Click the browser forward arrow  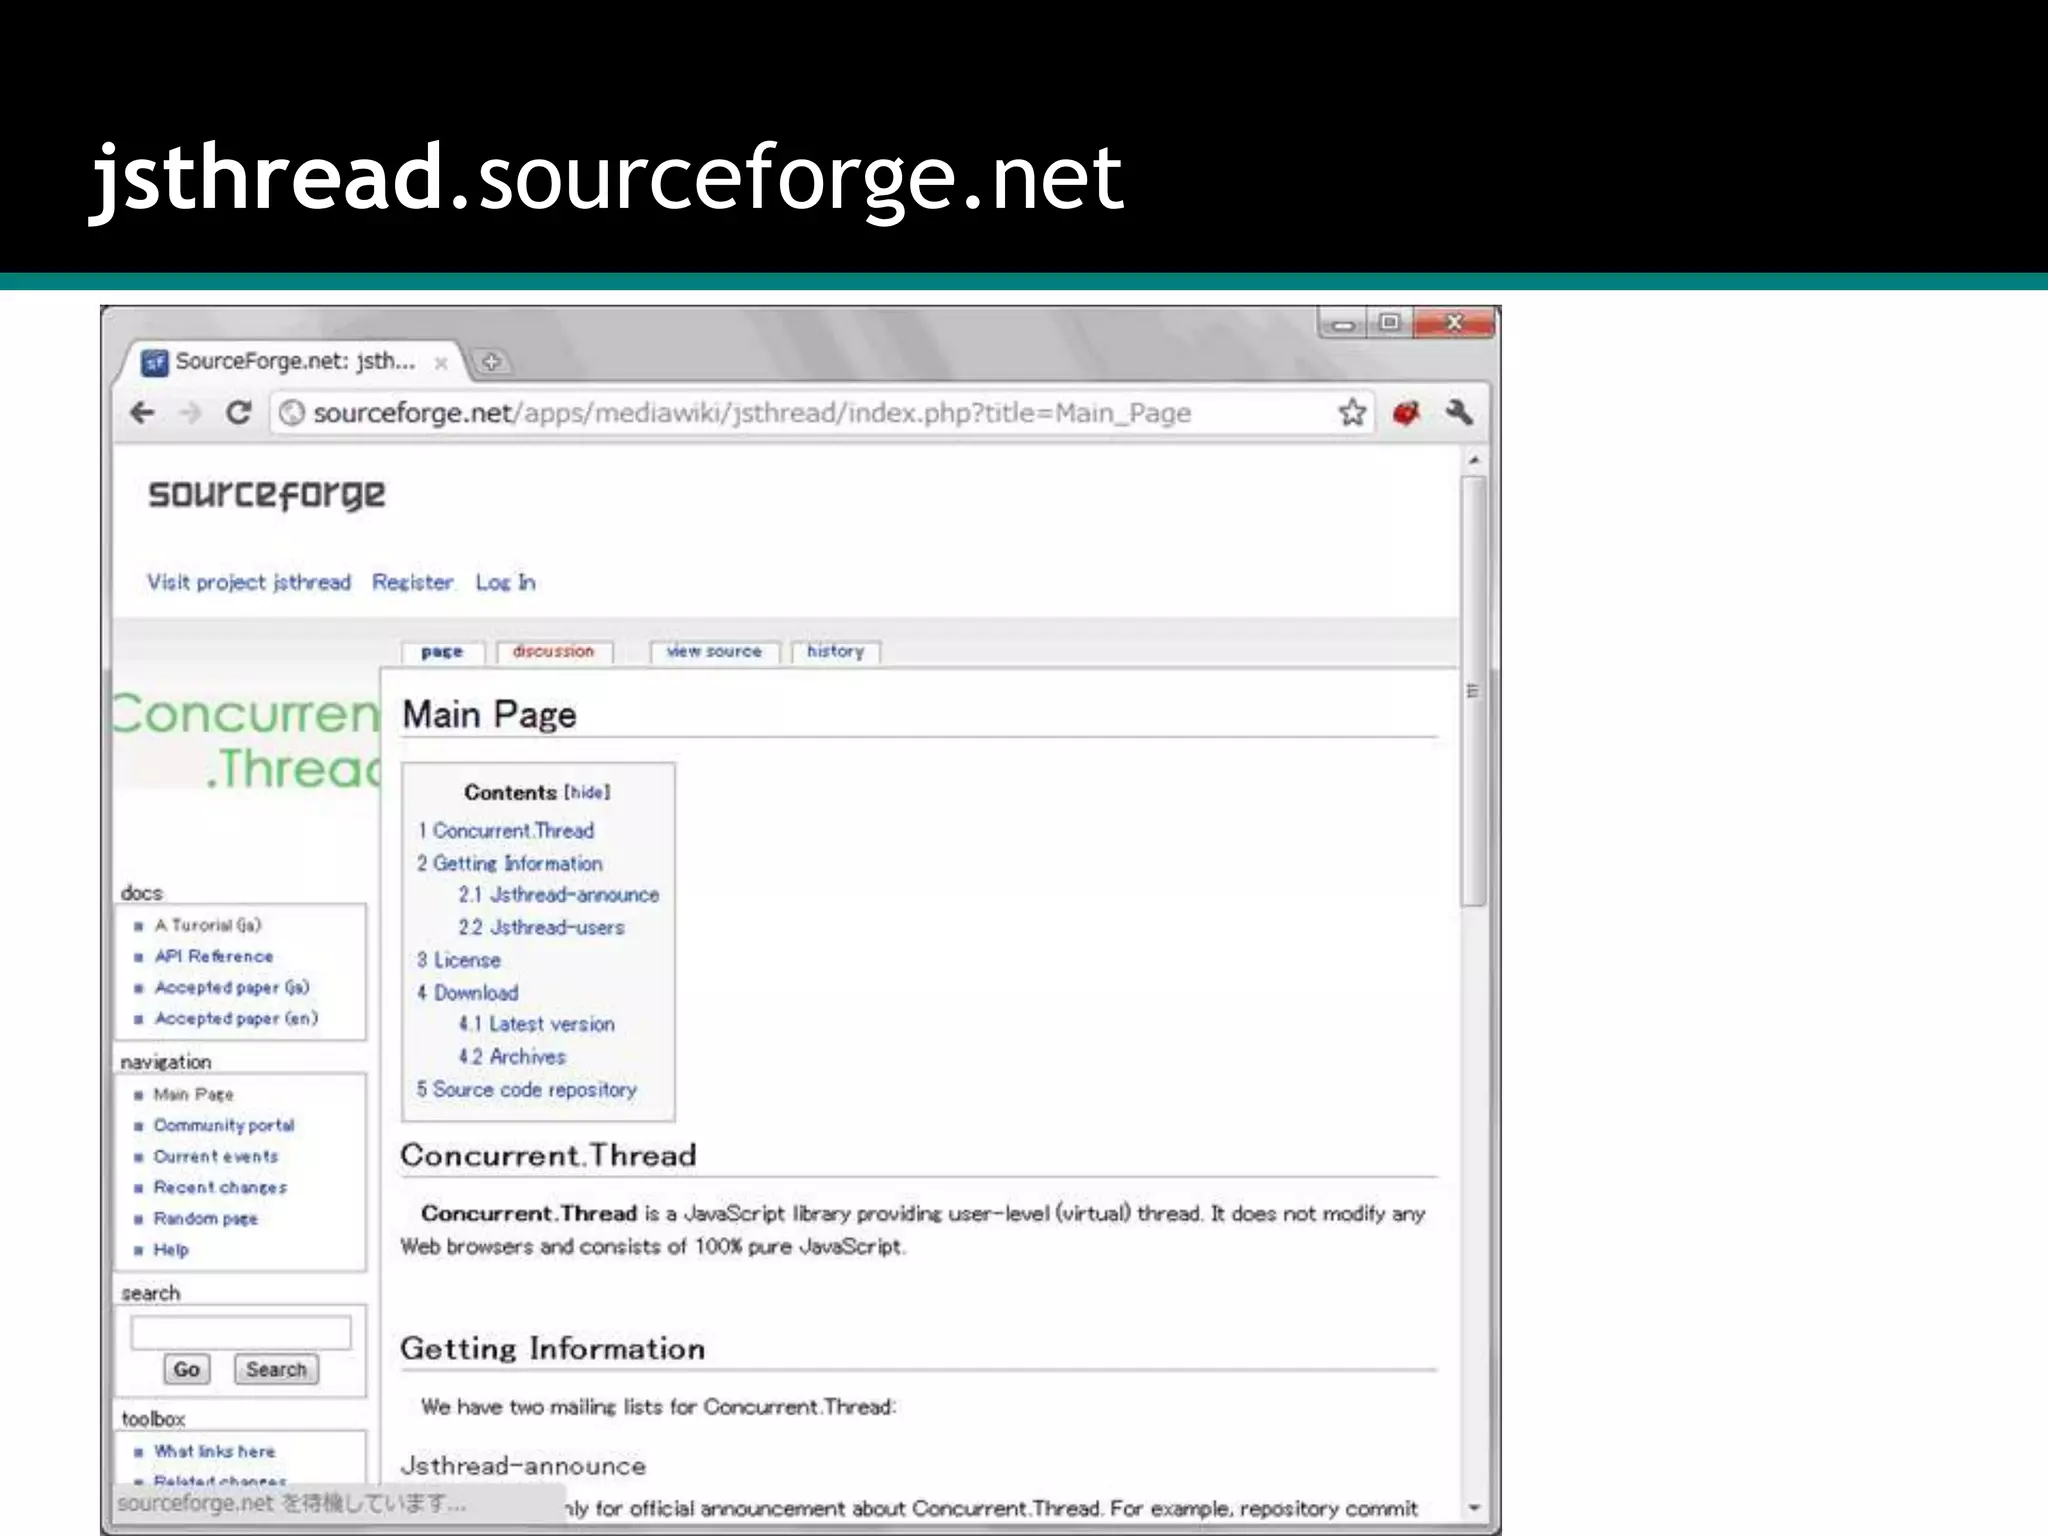point(190,412)
